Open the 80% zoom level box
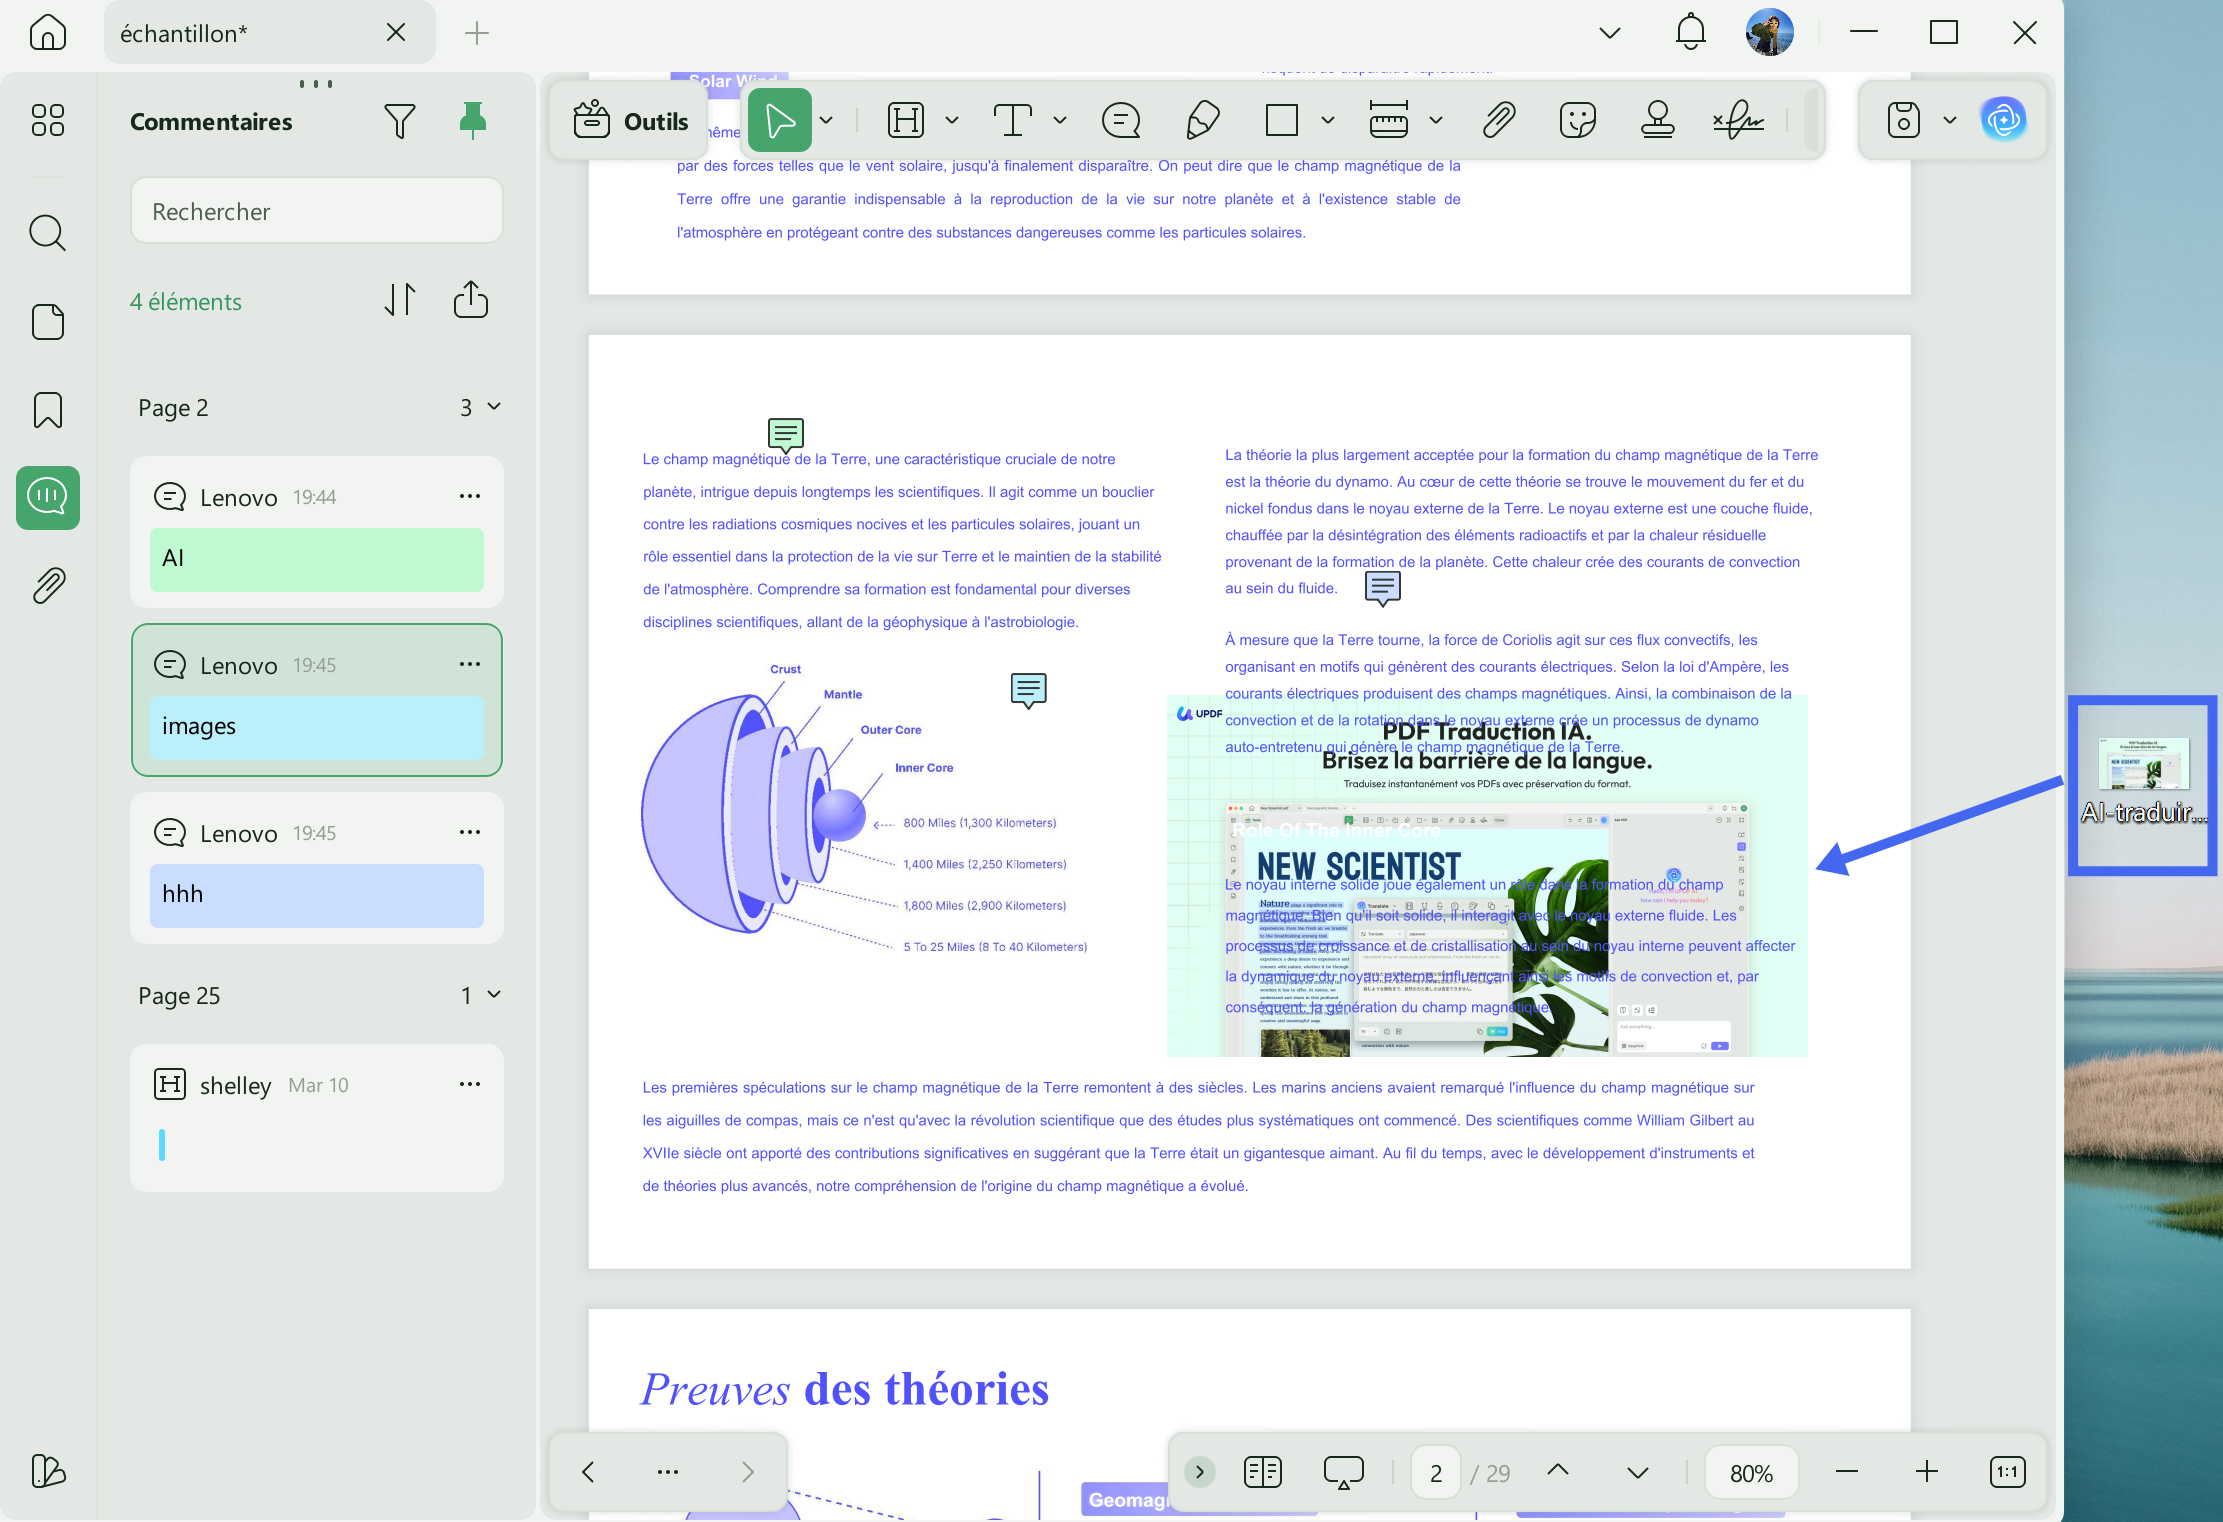This screenshot has height=1522, width=2223. pyautogui.click(x=1751, y=1472)
